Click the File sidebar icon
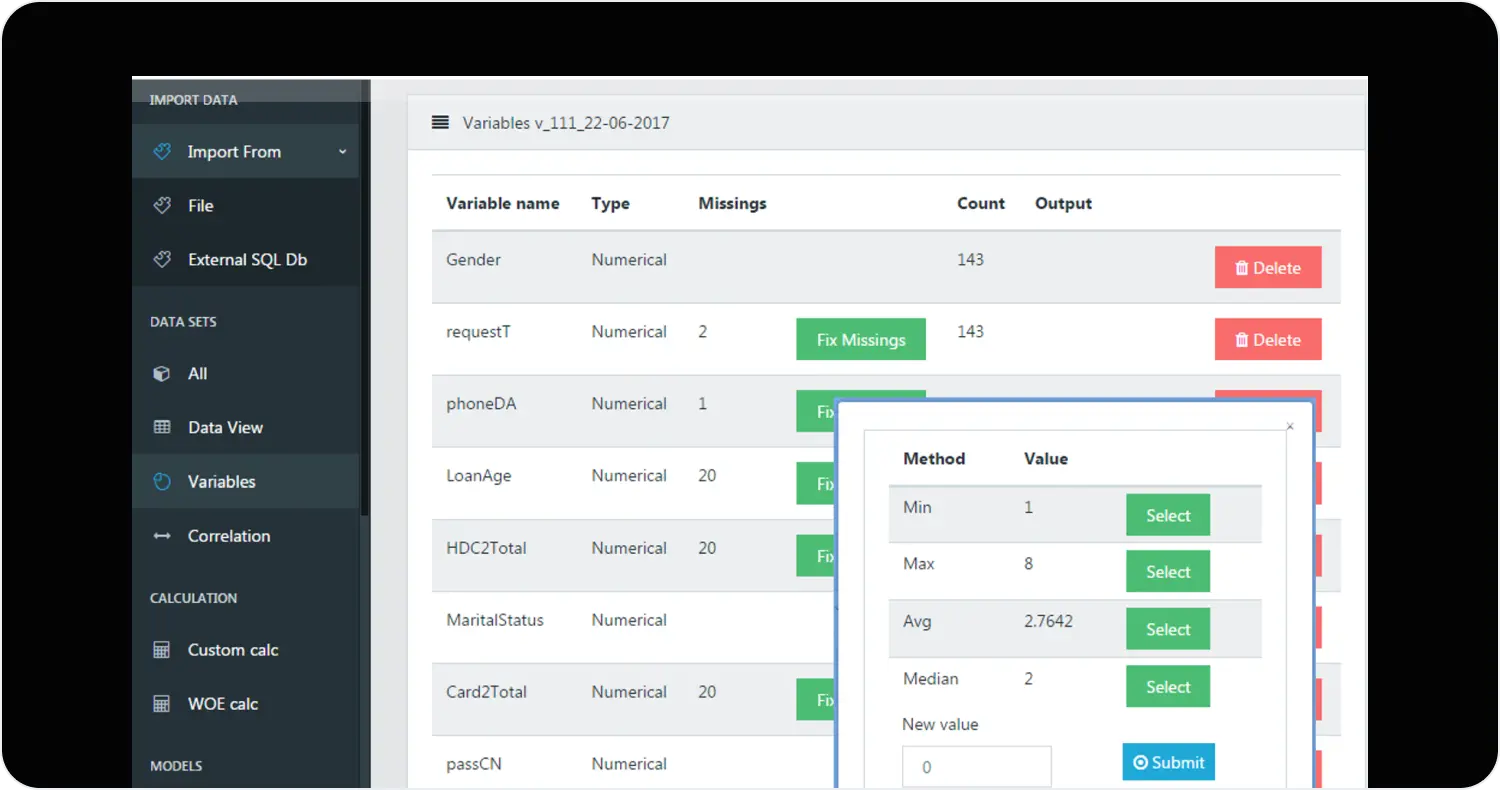 point(162,205)
